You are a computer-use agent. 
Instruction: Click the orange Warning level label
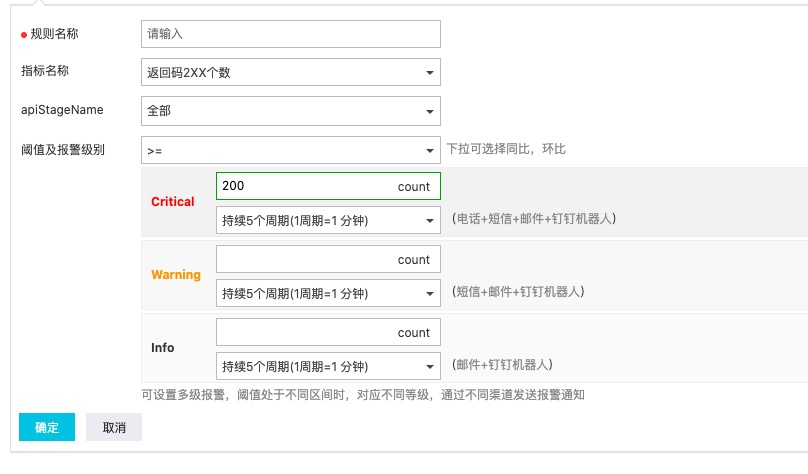pos(176,275)
